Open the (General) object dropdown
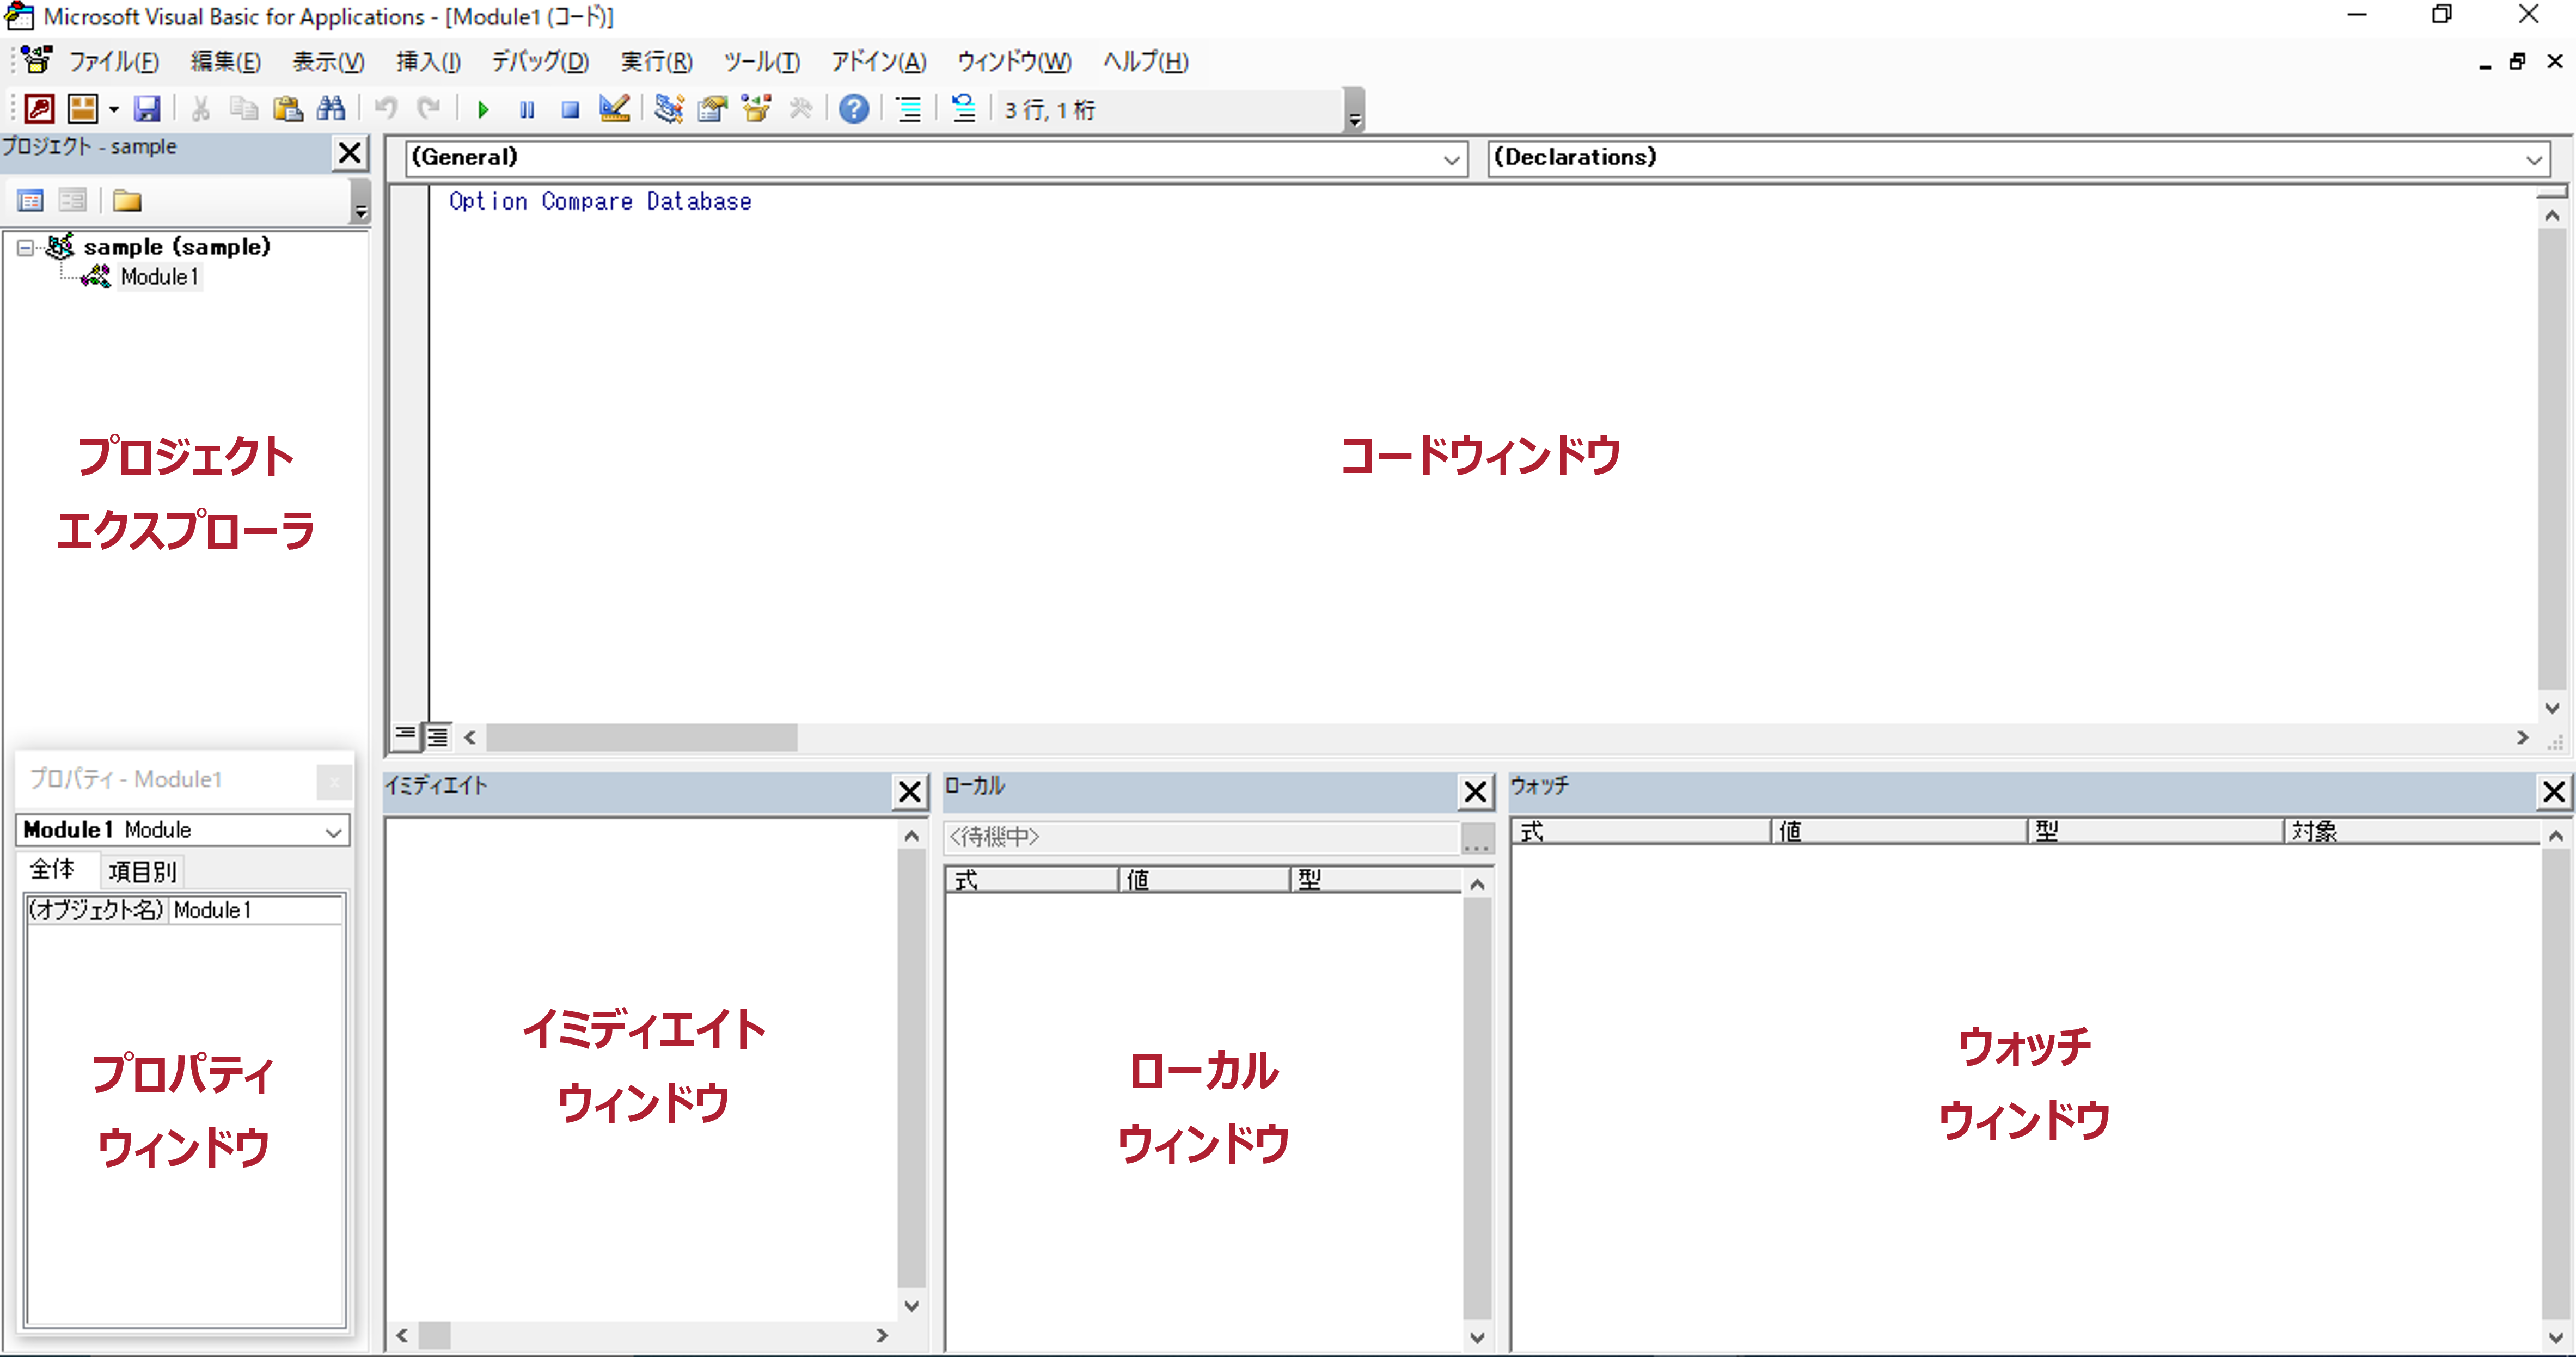Image resolution: width=2576 pixels, height=1357 pixels. point(1451,159)
